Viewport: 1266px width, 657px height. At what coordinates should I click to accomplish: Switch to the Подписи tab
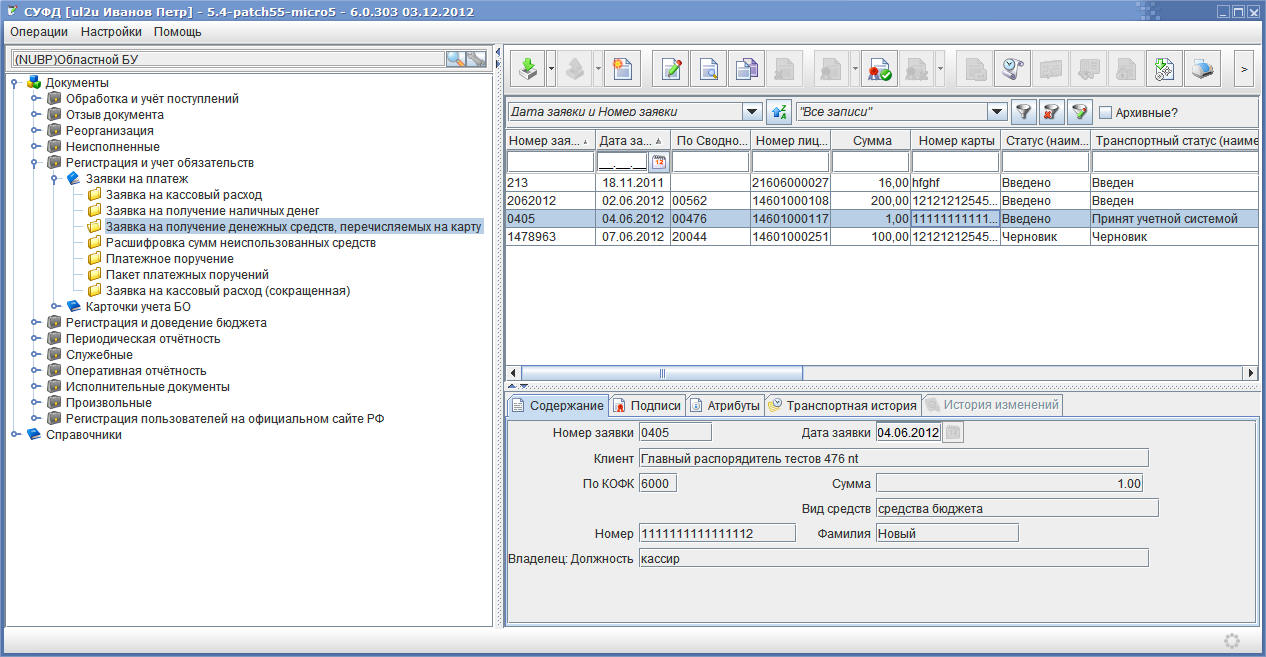(x=646, y=405)
